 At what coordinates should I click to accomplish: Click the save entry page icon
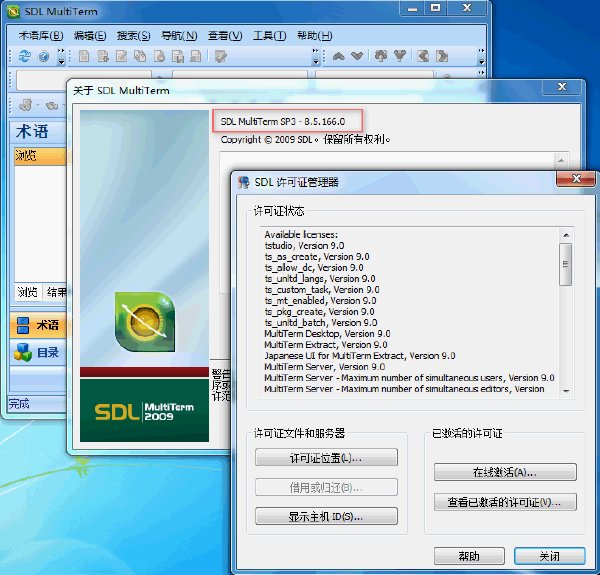coord(178,56)
